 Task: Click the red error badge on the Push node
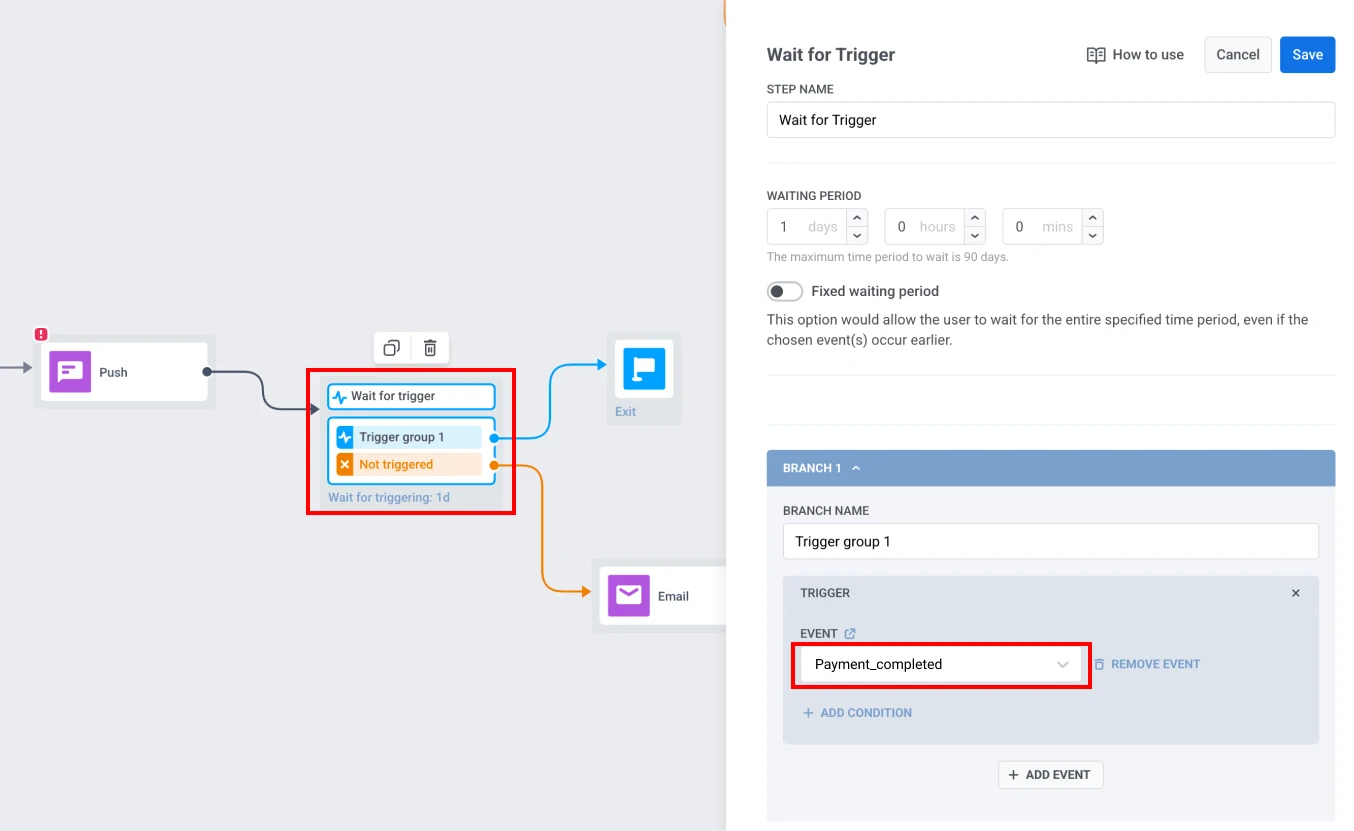(x=41, y=334)
